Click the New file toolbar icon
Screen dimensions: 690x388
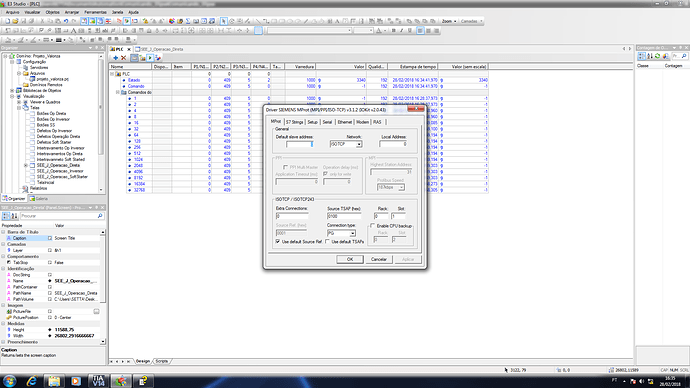tap(7, 21)
